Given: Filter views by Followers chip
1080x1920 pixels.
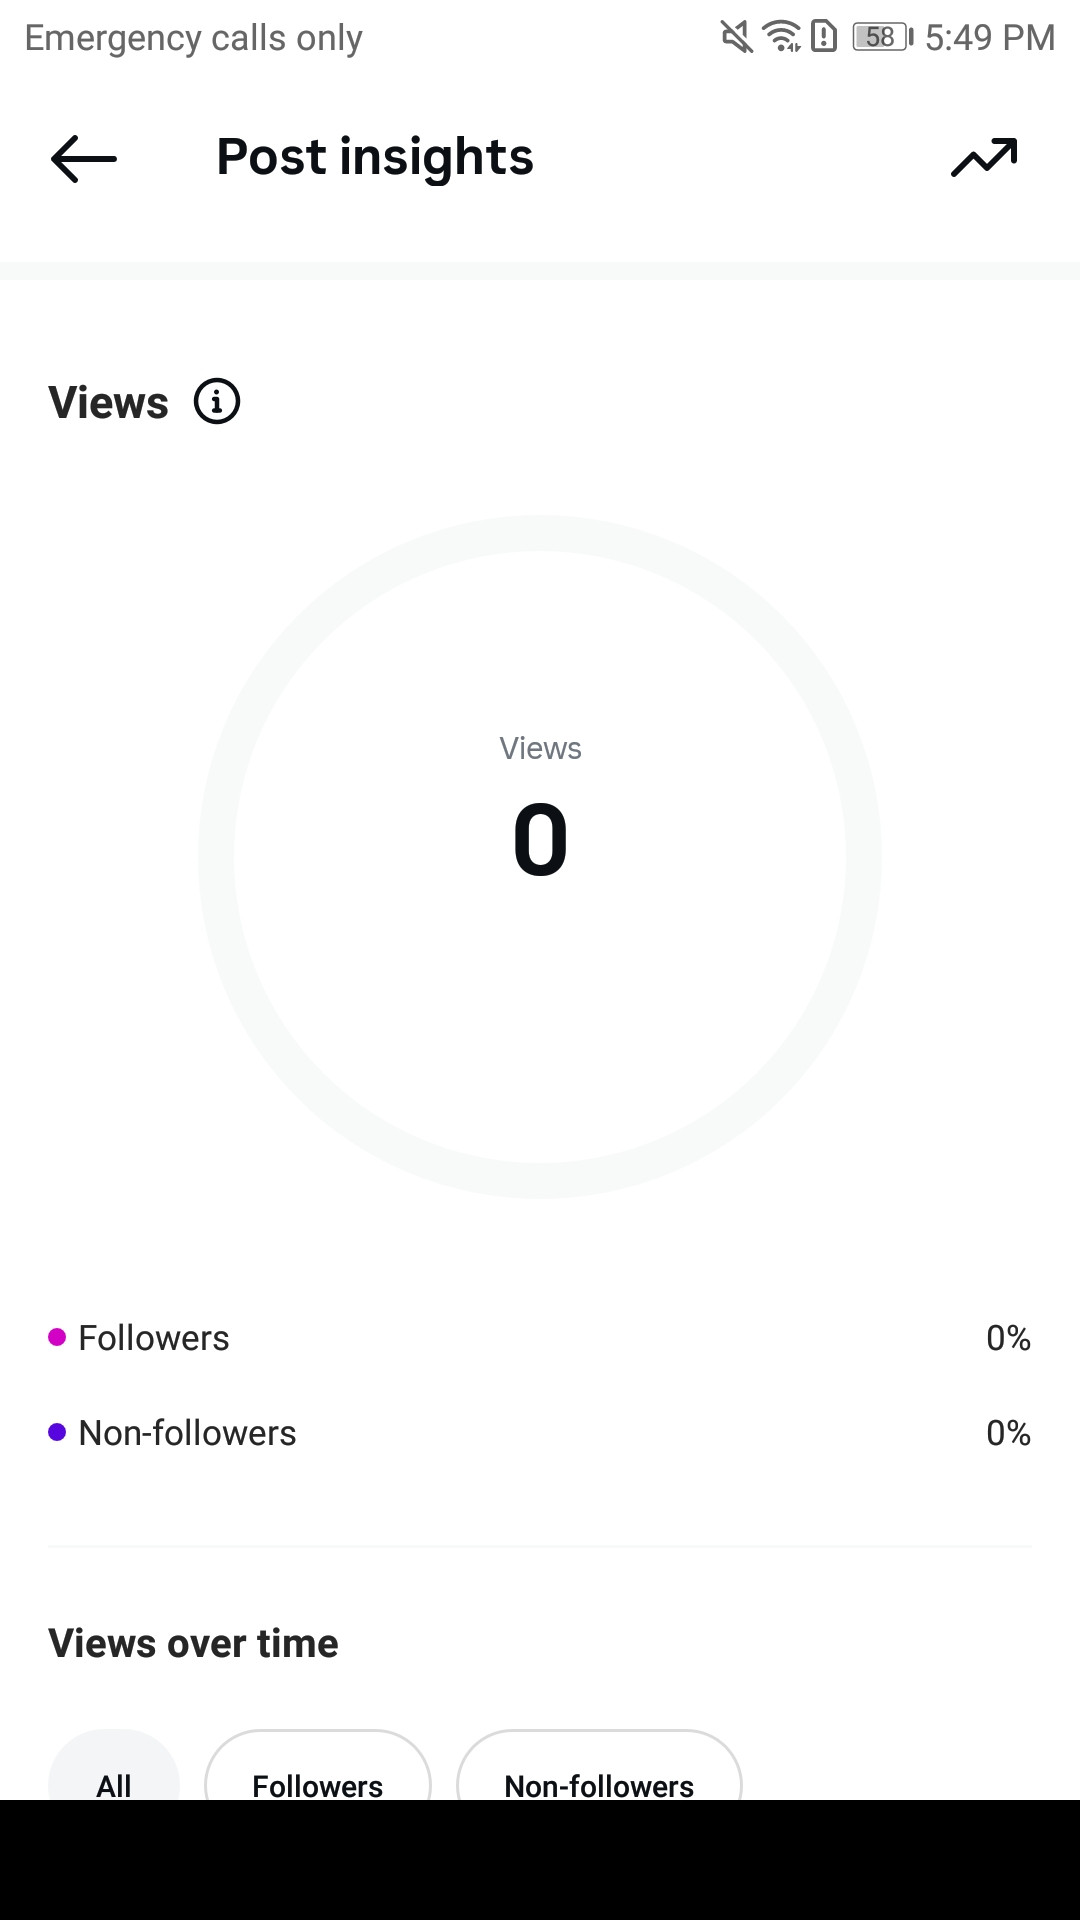Looking at the screenshot, I should [318, 1766].
